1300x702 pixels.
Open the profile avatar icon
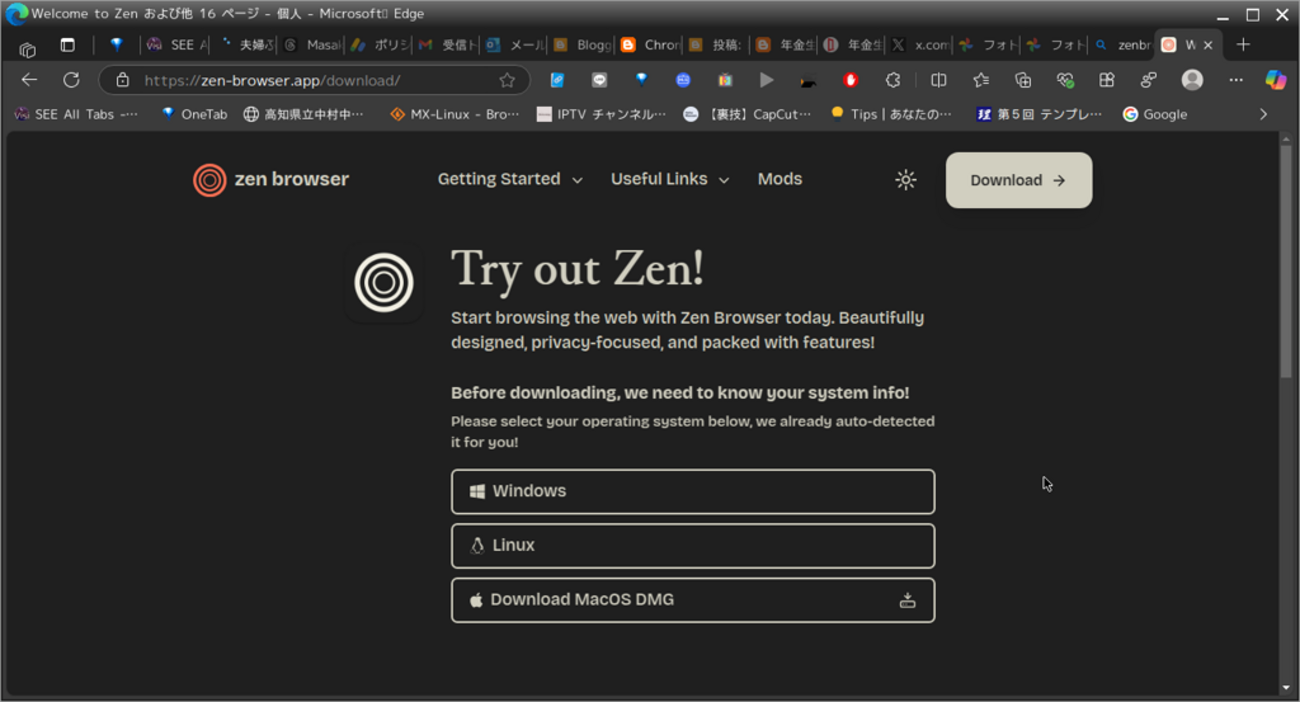coord(1192,80)
